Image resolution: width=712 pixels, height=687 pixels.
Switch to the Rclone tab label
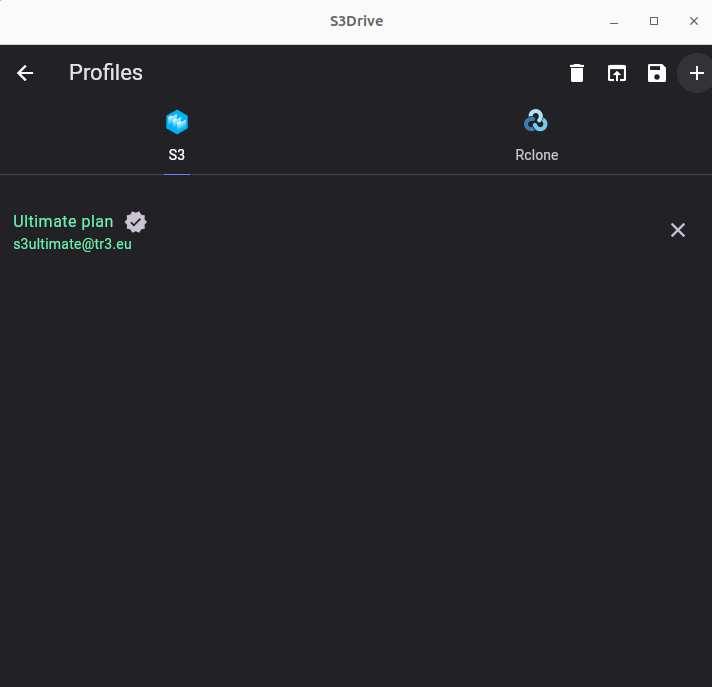coord(536,155)
